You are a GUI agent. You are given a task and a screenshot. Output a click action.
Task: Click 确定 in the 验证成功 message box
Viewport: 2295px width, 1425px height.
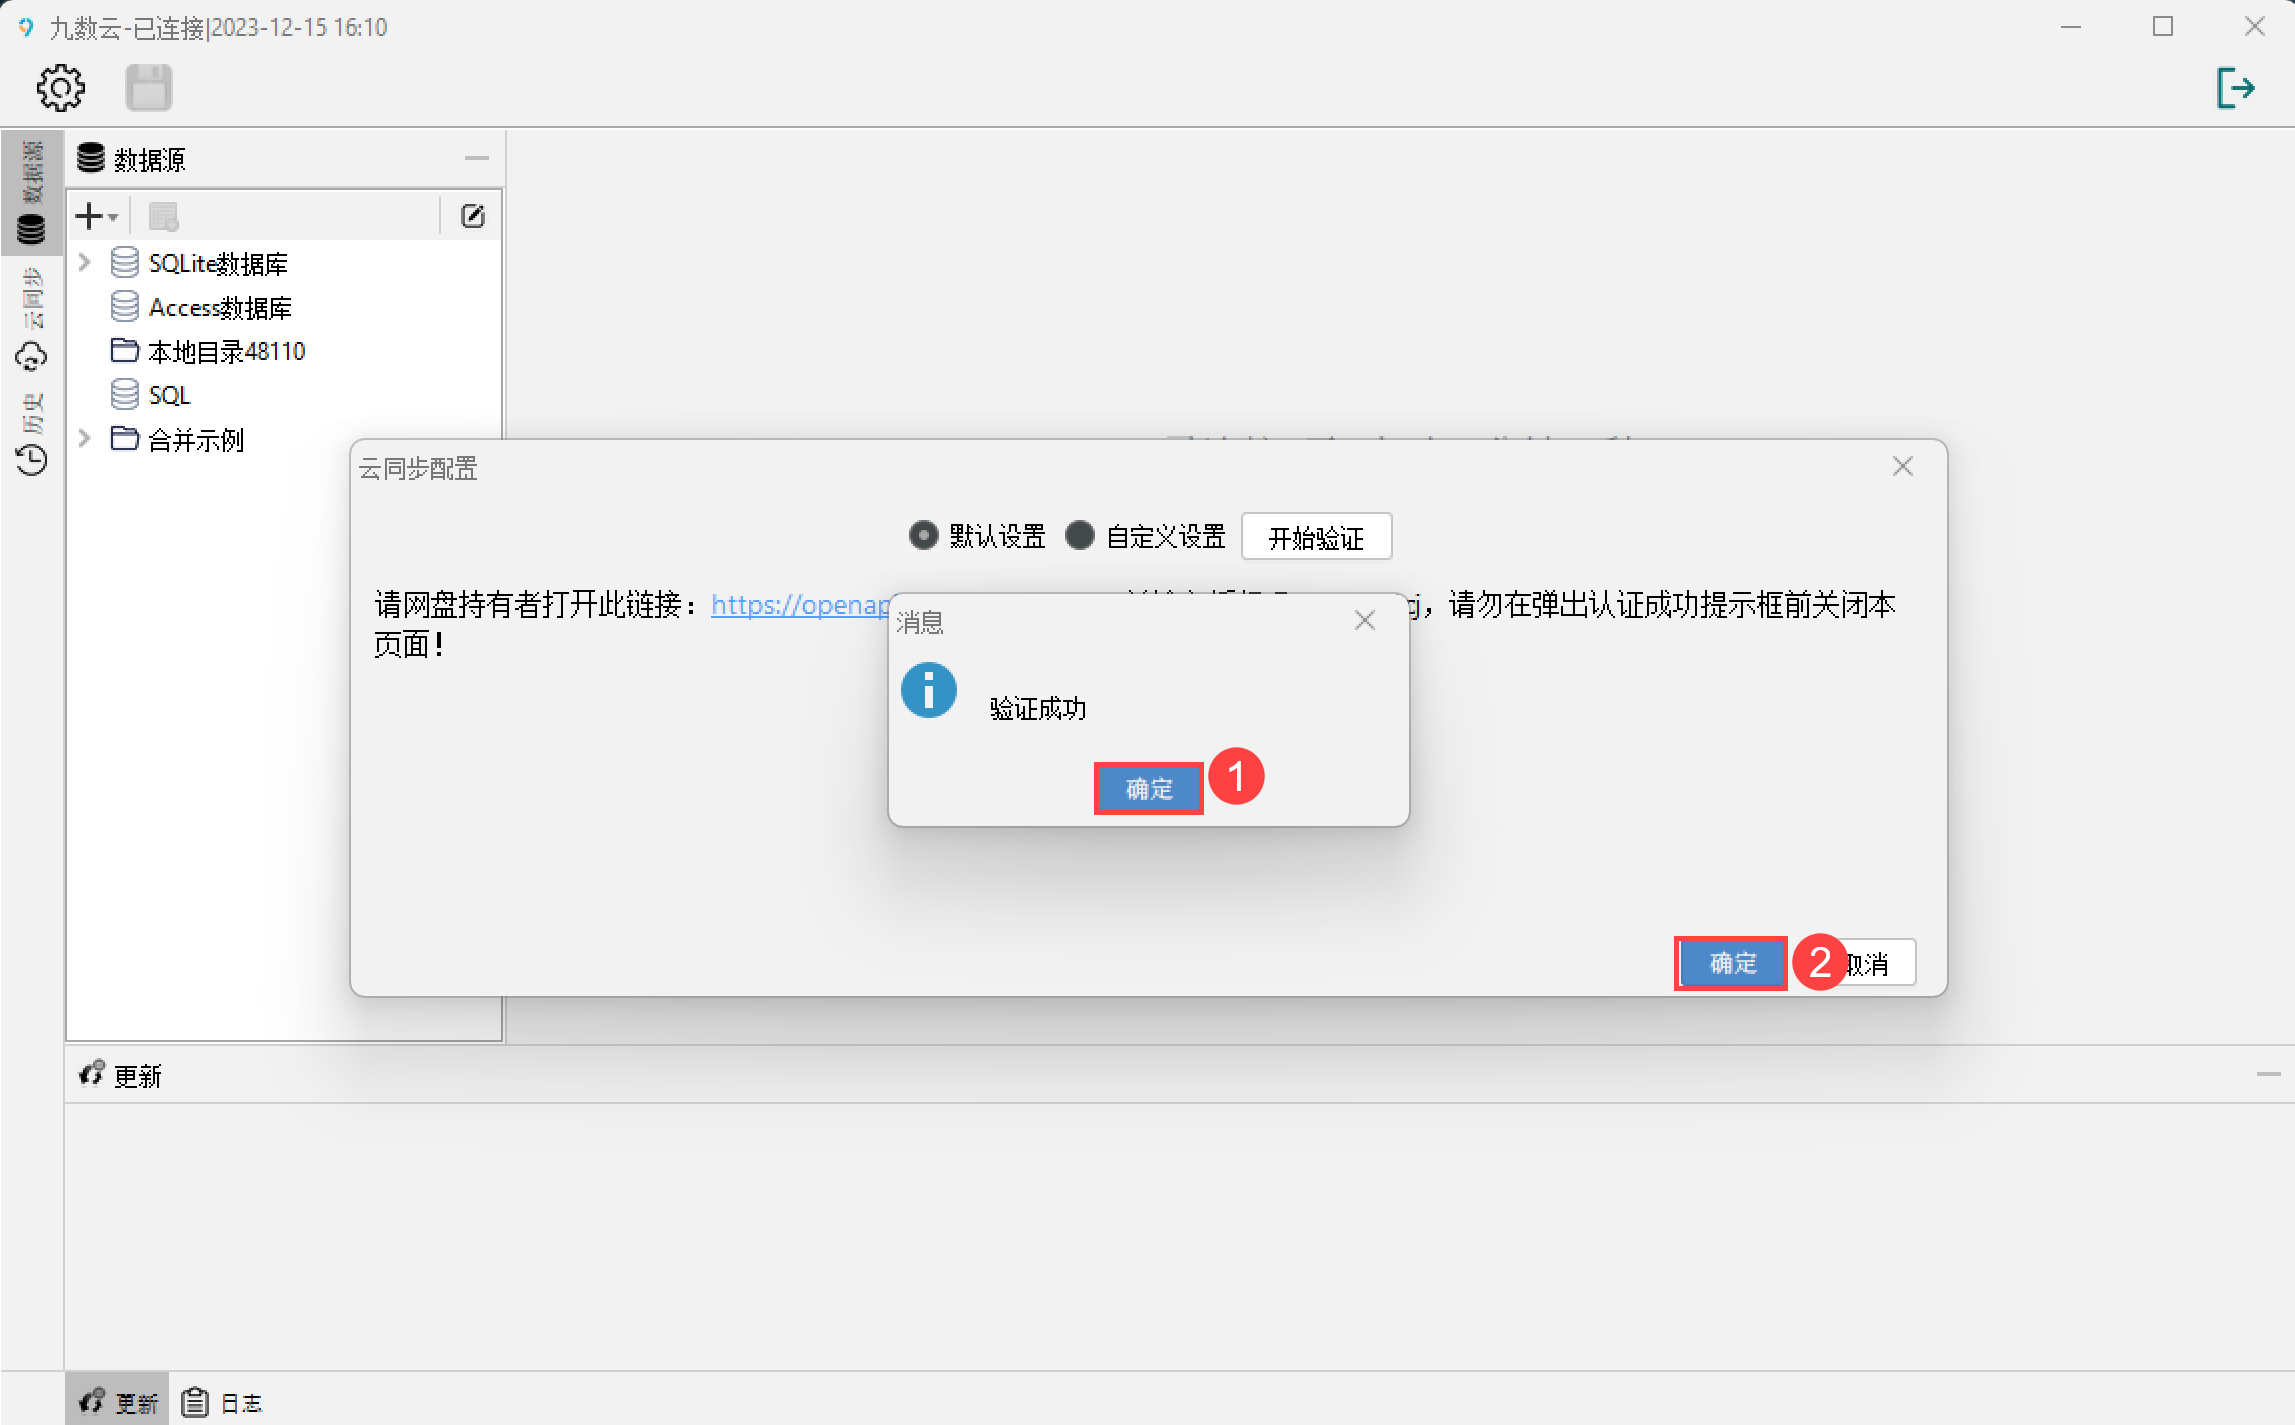pyautogui.click(x=1148, y=789)
